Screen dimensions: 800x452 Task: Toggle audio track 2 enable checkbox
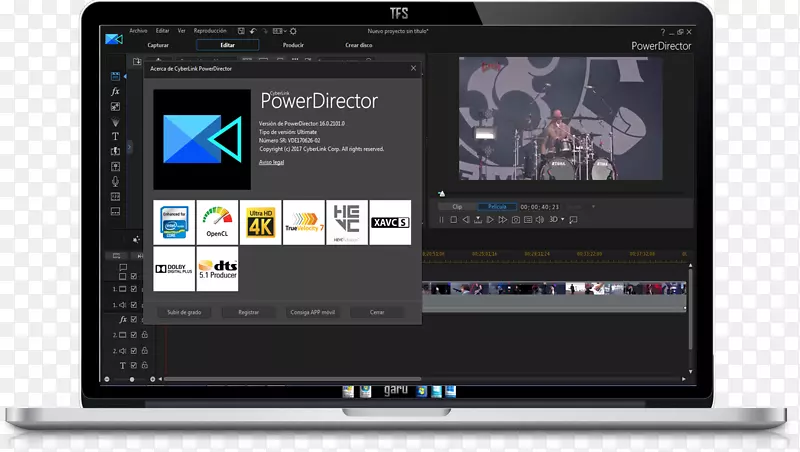[134, 351]
